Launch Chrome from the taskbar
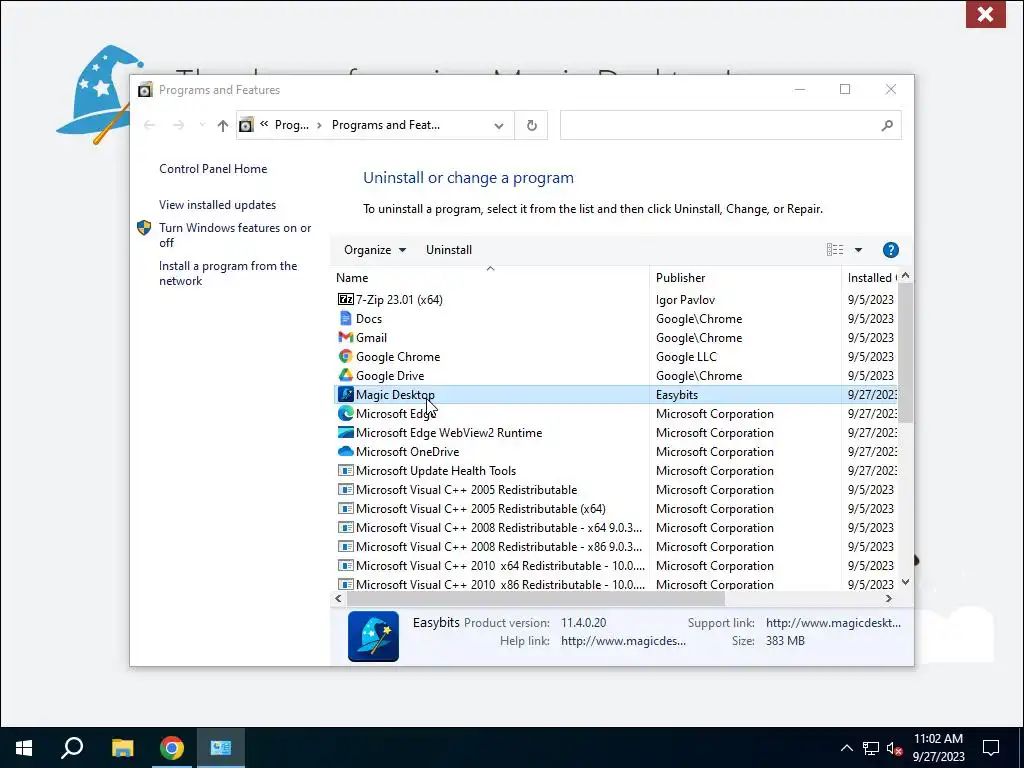Viewport: 1024px width, 768px height. click(171, 748)
